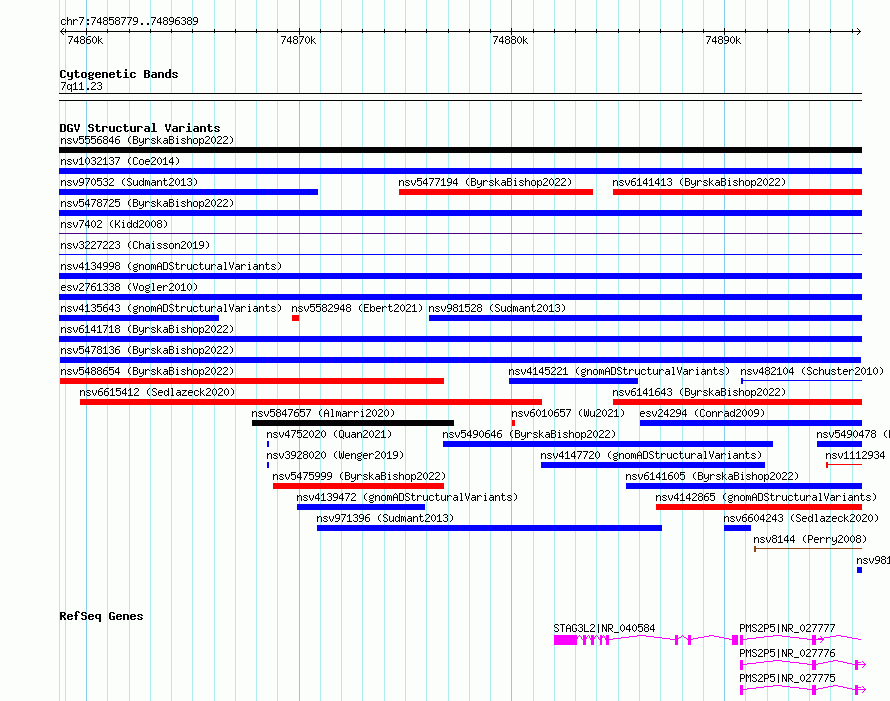Select PMS2P5|NR_027776 transcript label
The width and height of the screenshot is (890, 701).
(787, 653)
